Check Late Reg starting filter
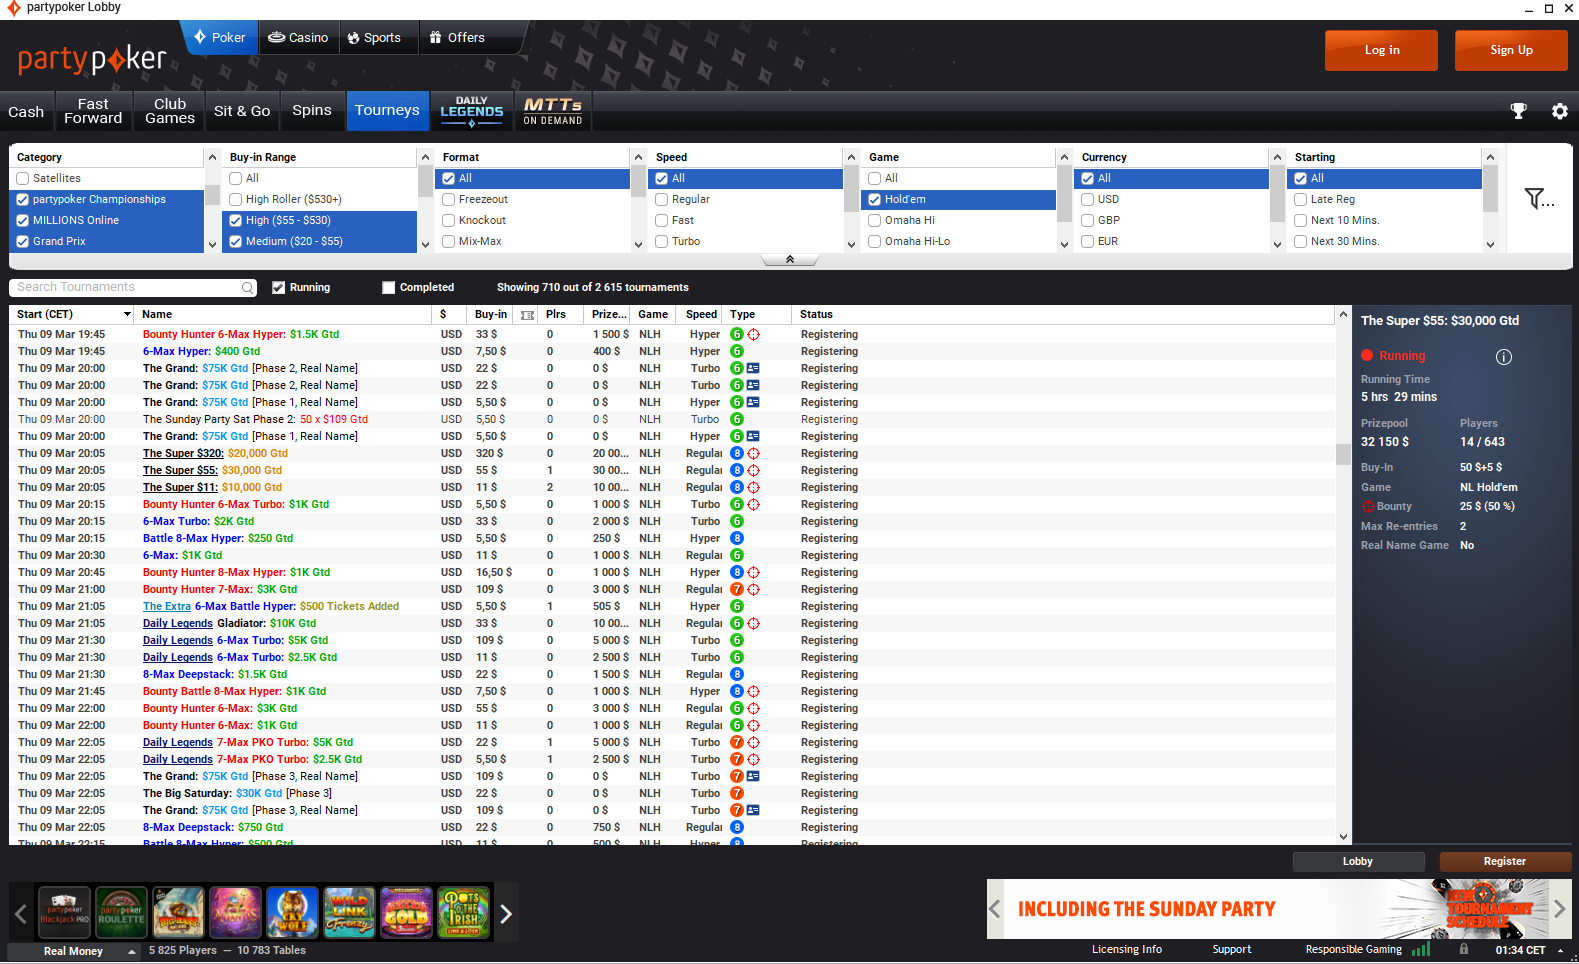 point(1301,199)
